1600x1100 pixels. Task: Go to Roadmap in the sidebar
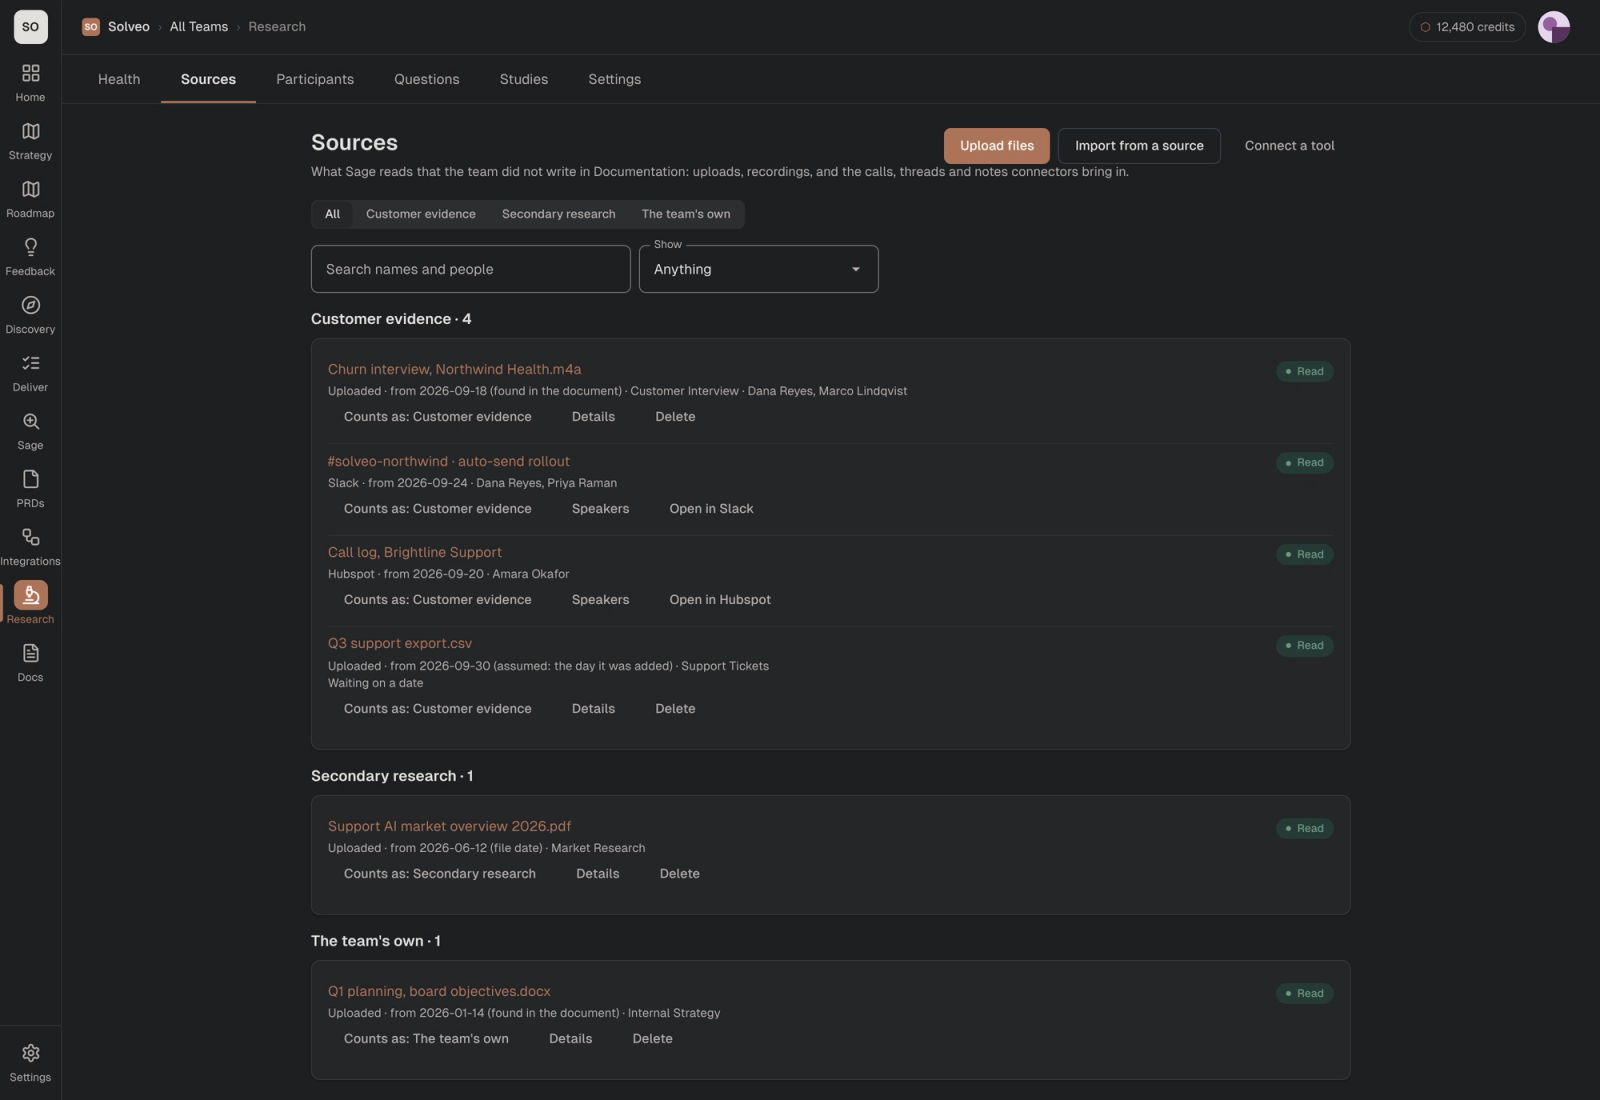point(30,199)
